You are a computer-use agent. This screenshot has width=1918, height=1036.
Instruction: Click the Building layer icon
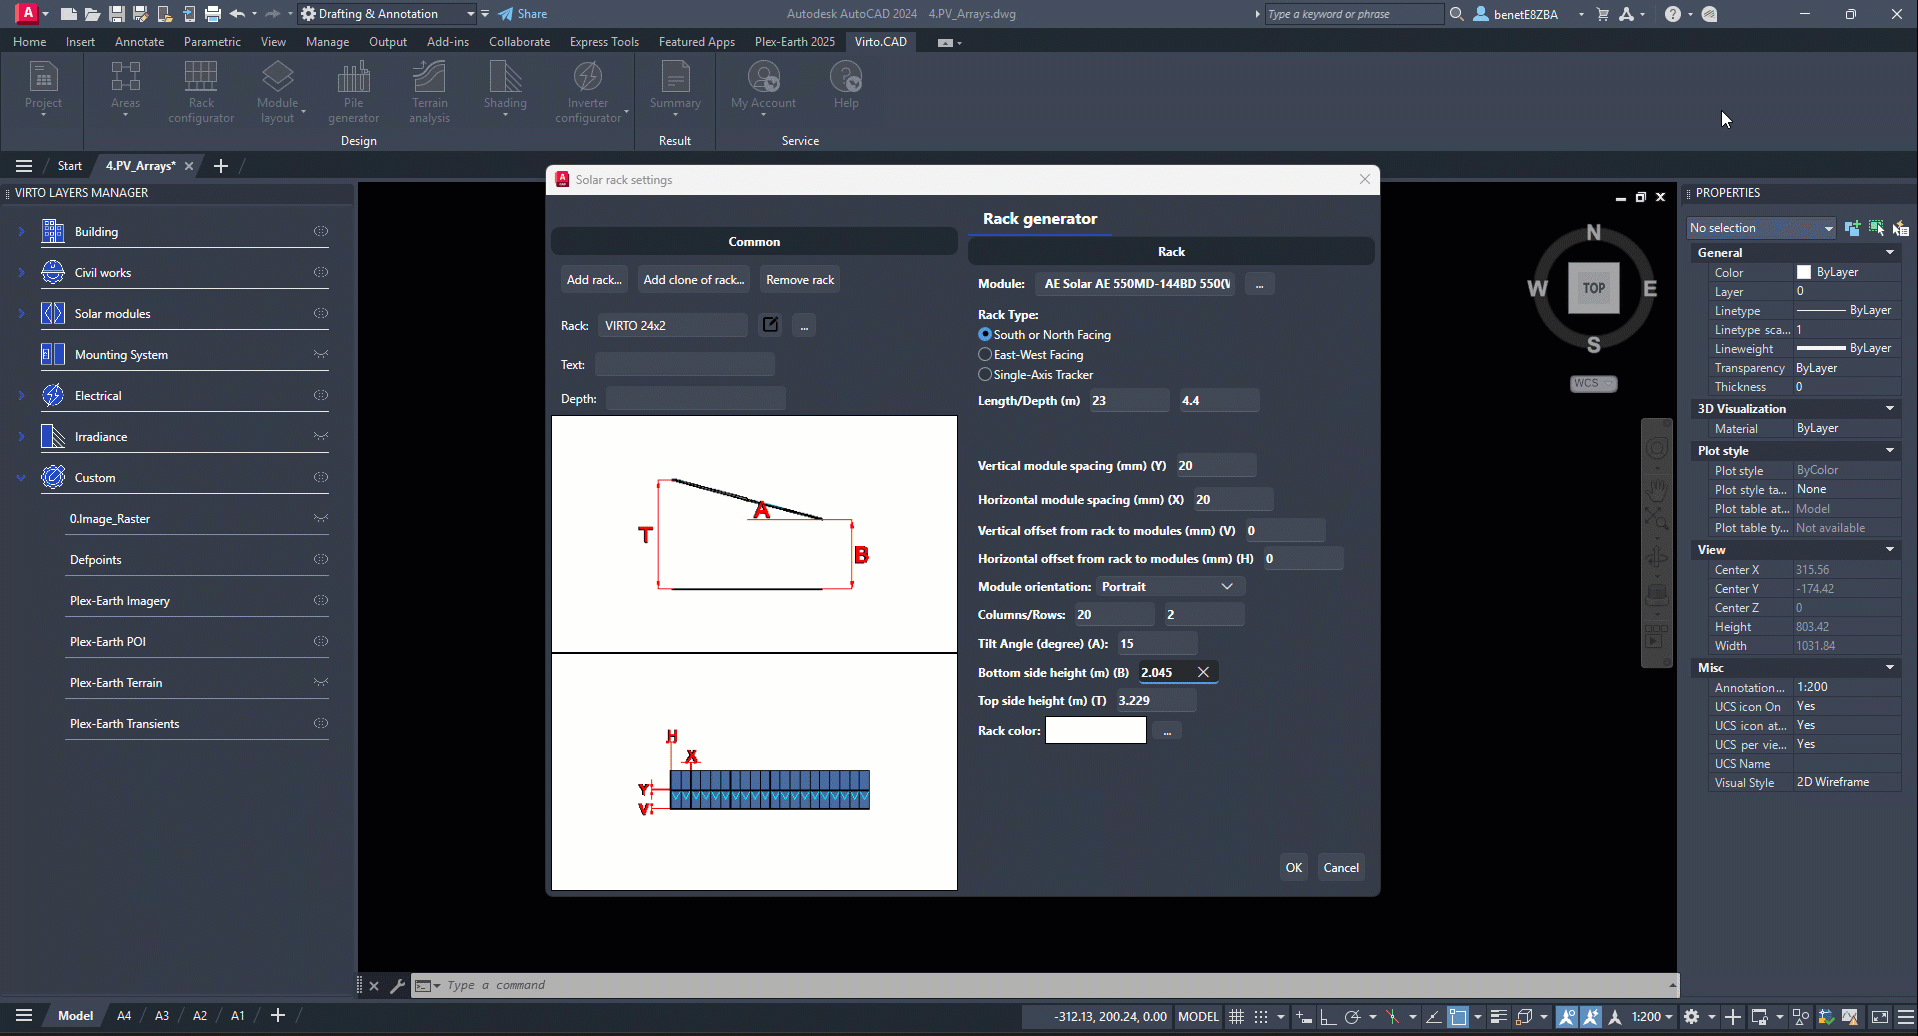(x=53, y=231)
